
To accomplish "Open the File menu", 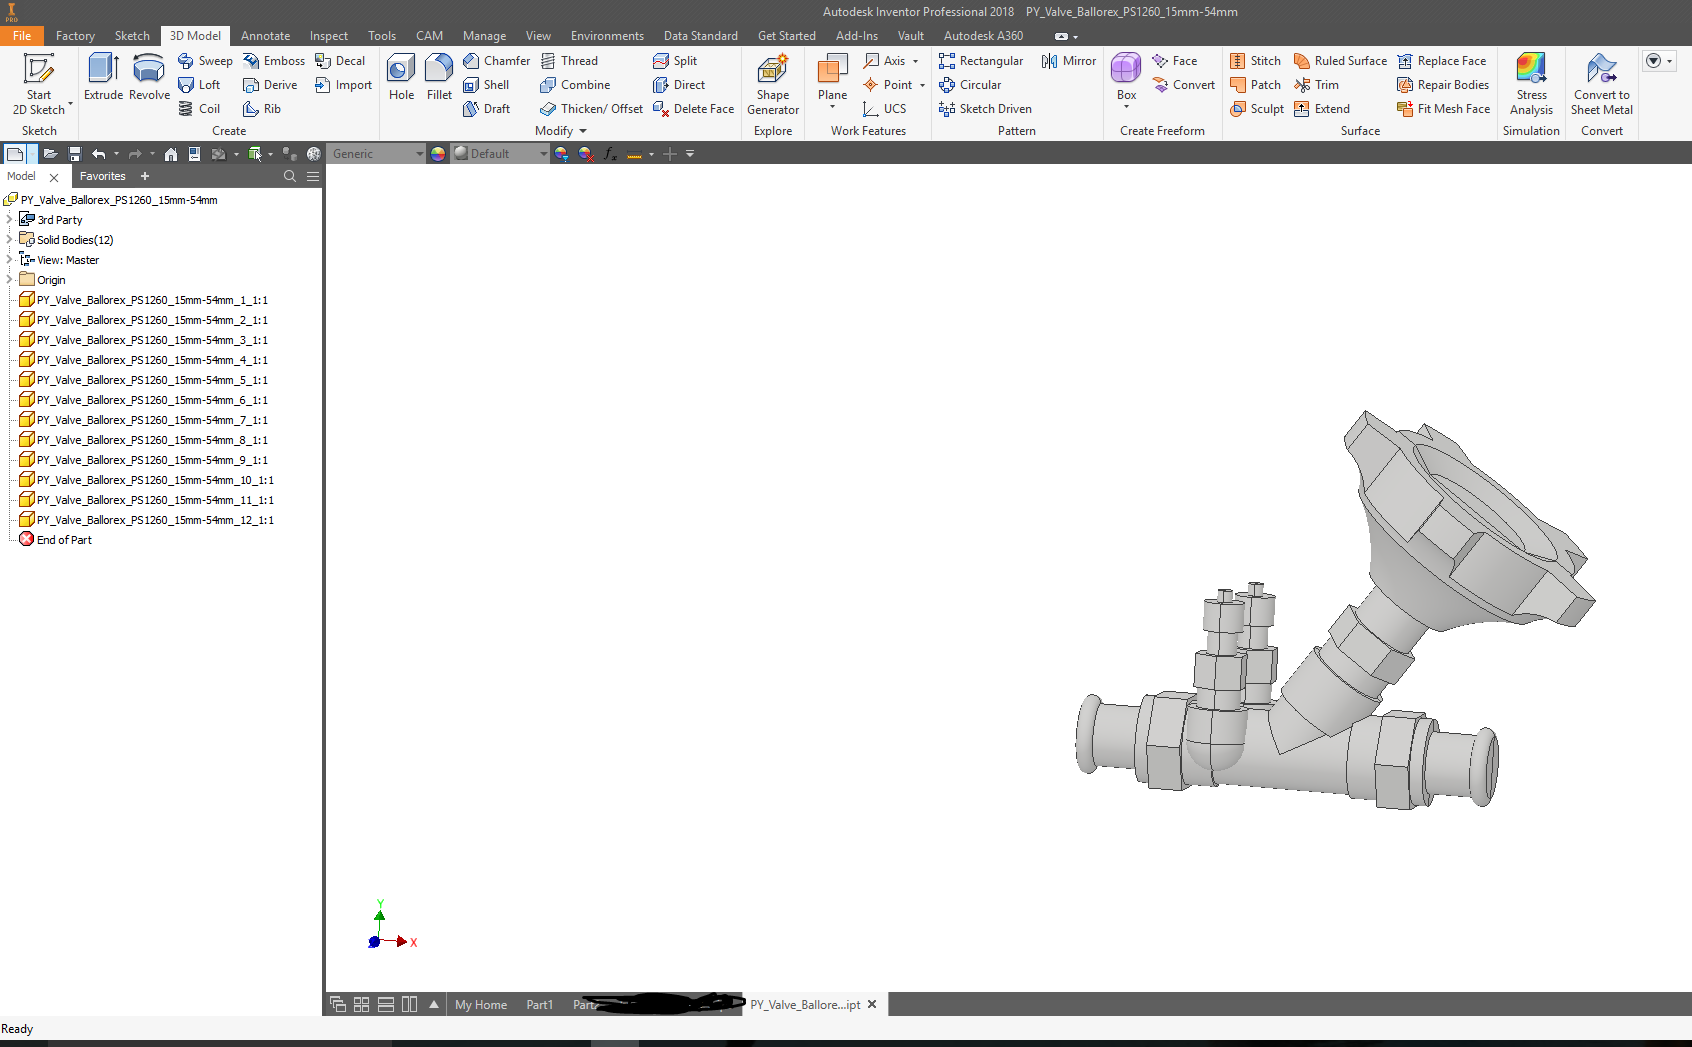I will pyautogui.click(x=22, y=36).
